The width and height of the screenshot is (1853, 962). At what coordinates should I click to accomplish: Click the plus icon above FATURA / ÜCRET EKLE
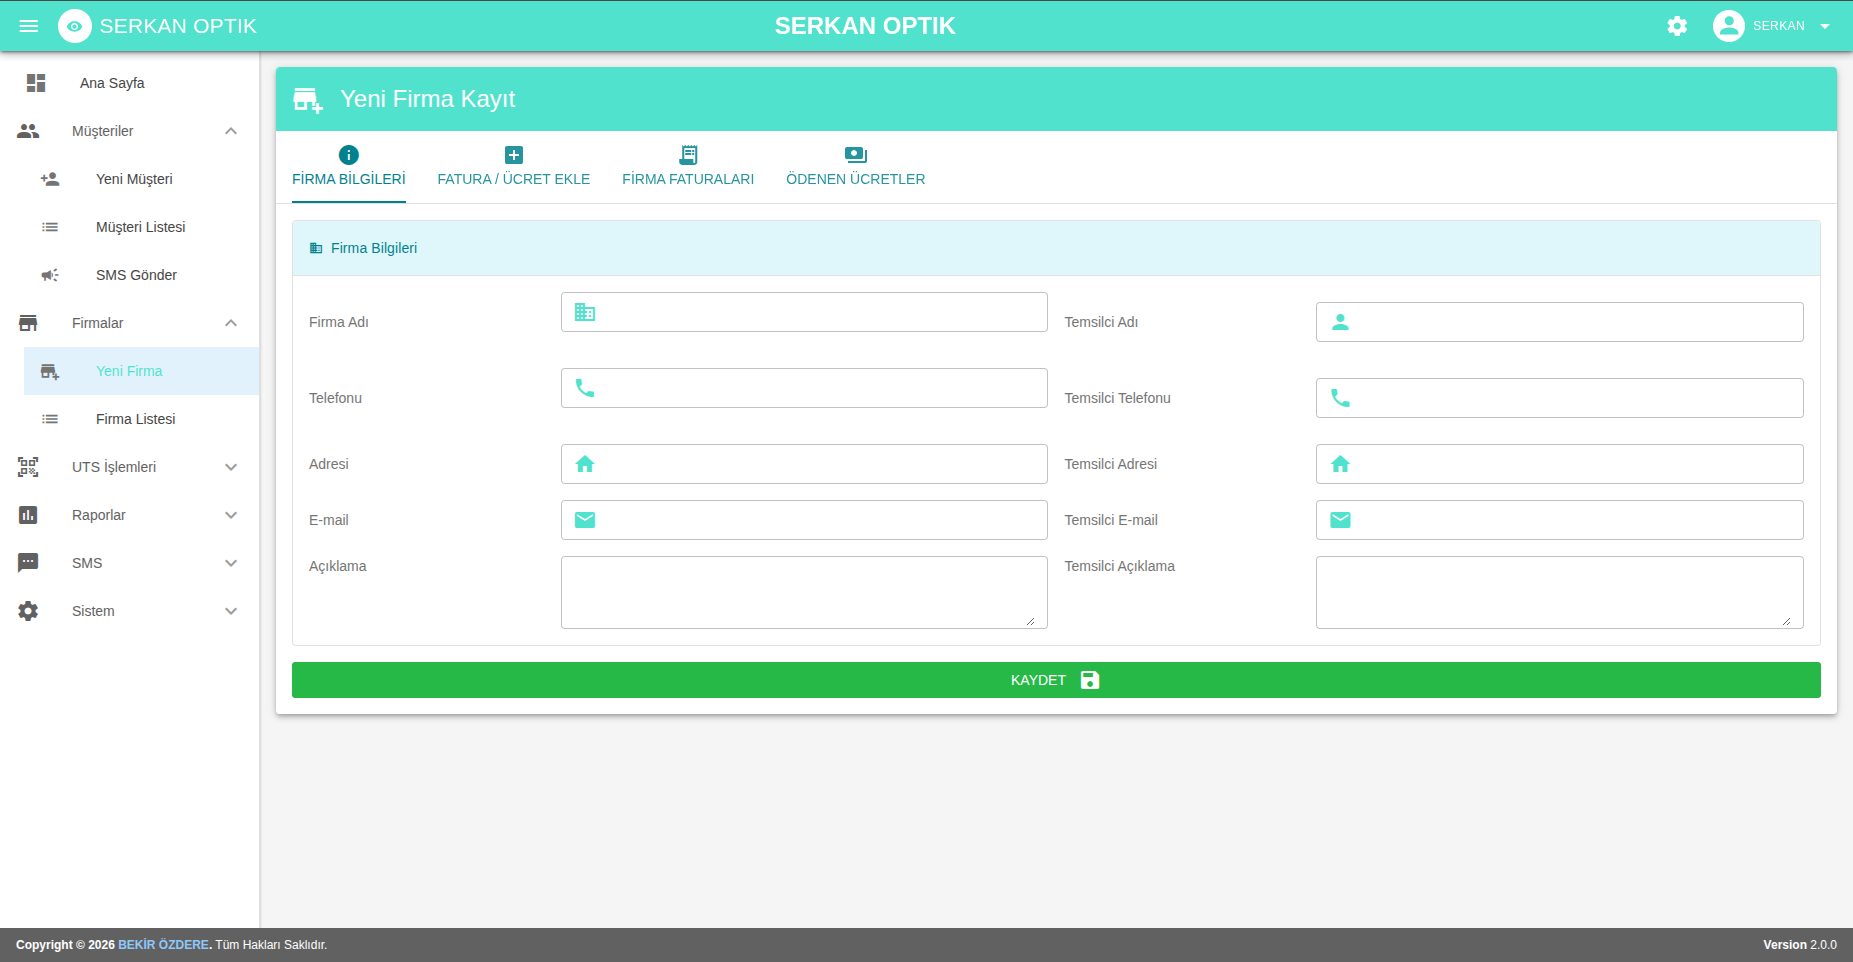tap(514, 155)
